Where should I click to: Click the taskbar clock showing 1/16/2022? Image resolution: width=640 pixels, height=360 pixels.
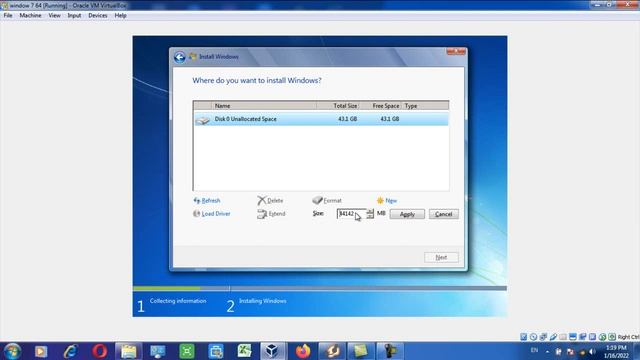point(616,351)
